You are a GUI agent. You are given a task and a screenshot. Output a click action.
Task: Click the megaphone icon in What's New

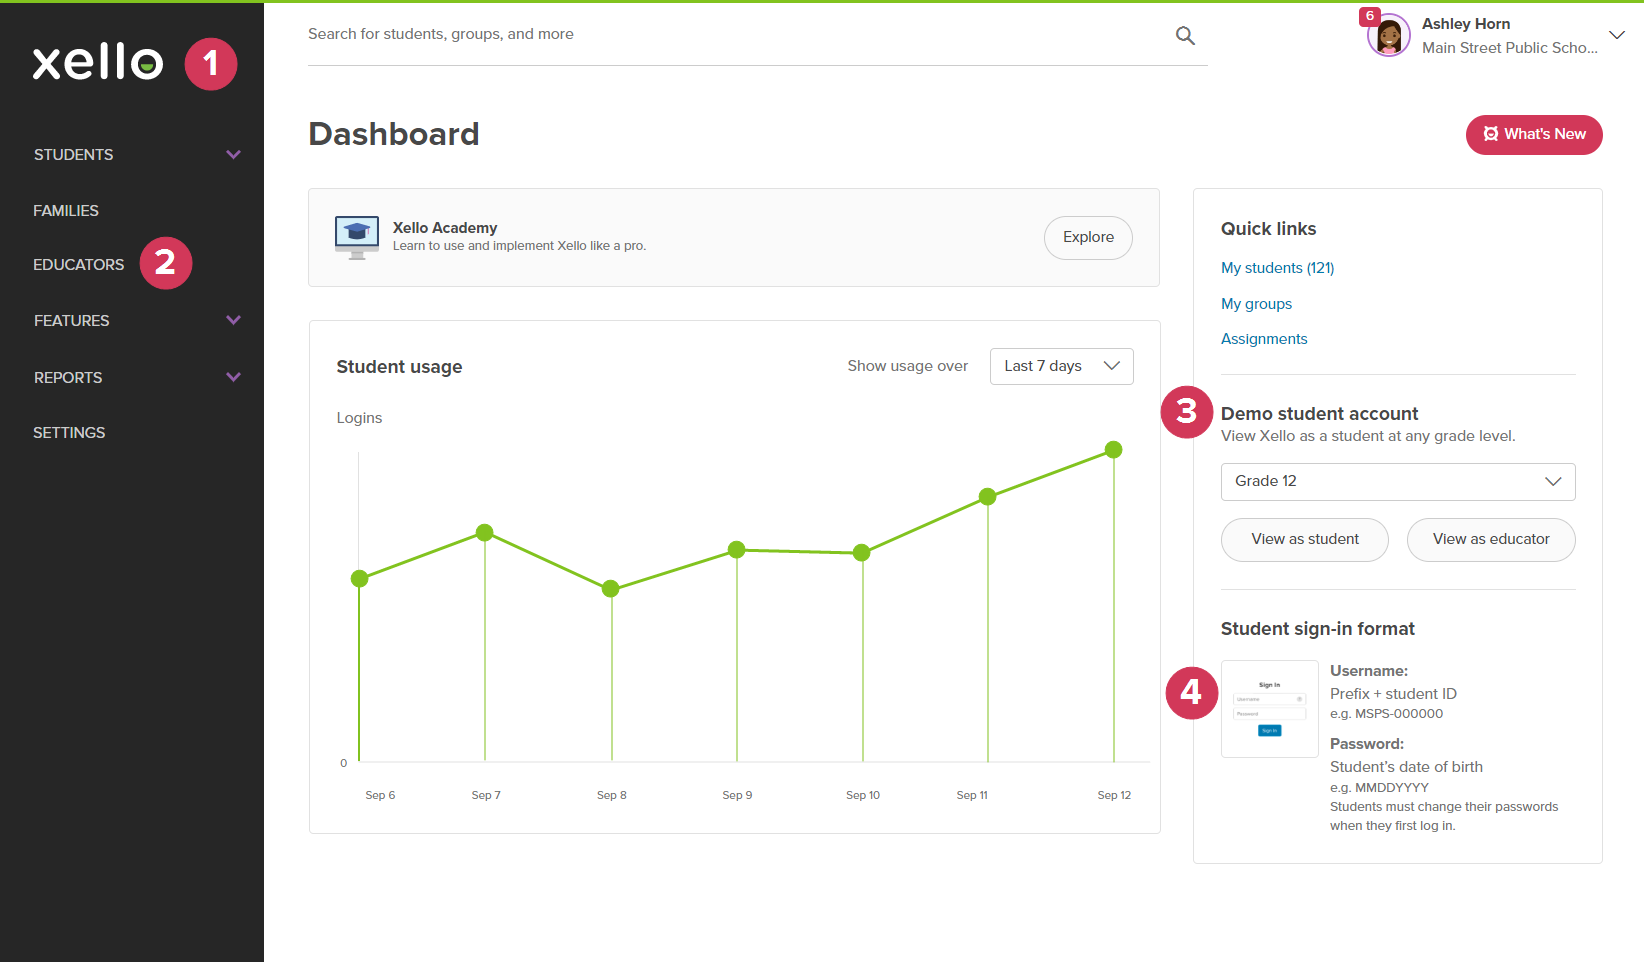coord(1492,134)
